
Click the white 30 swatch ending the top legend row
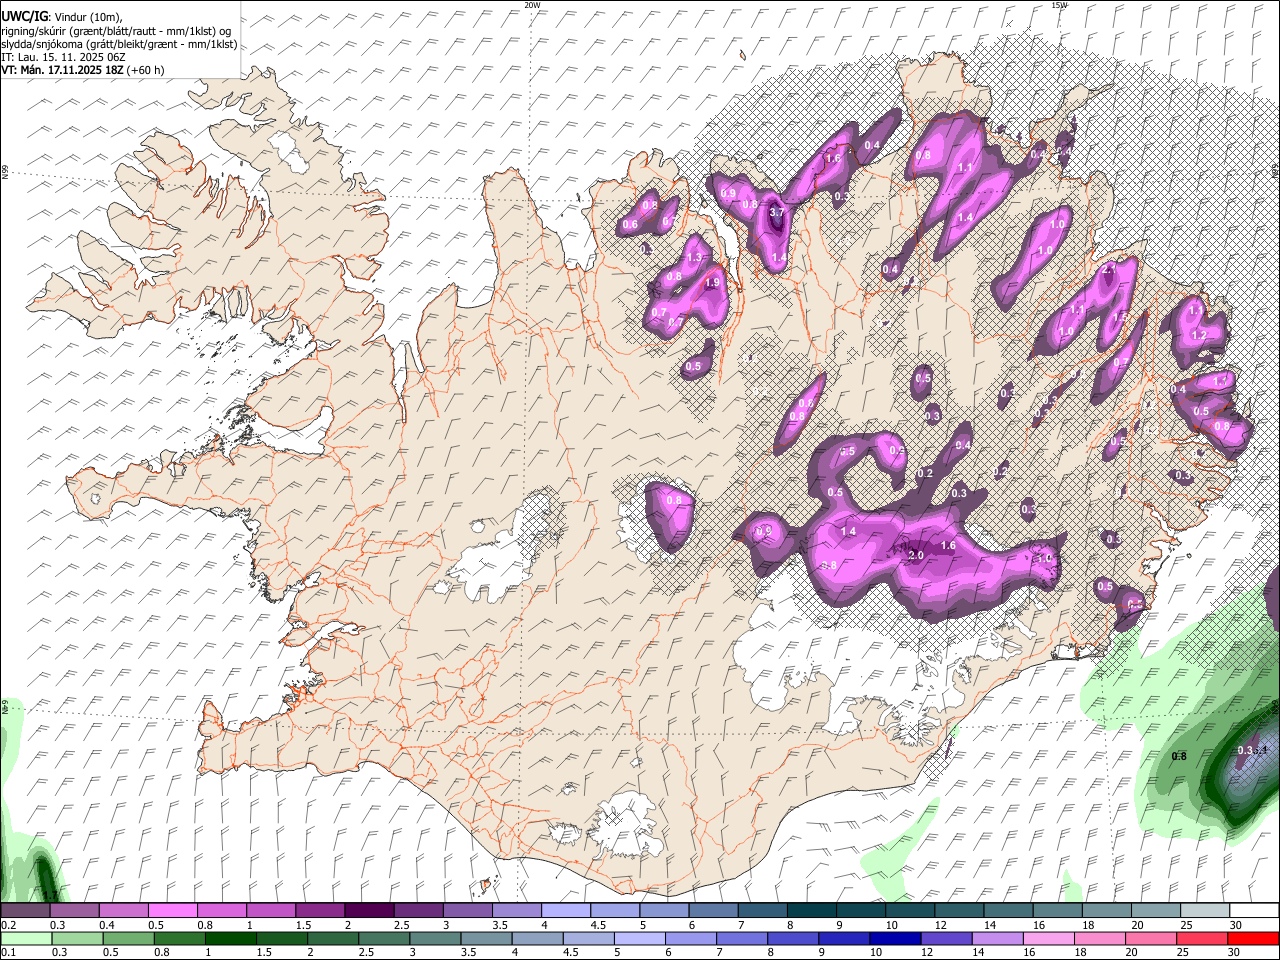(x=1253, y=911)
